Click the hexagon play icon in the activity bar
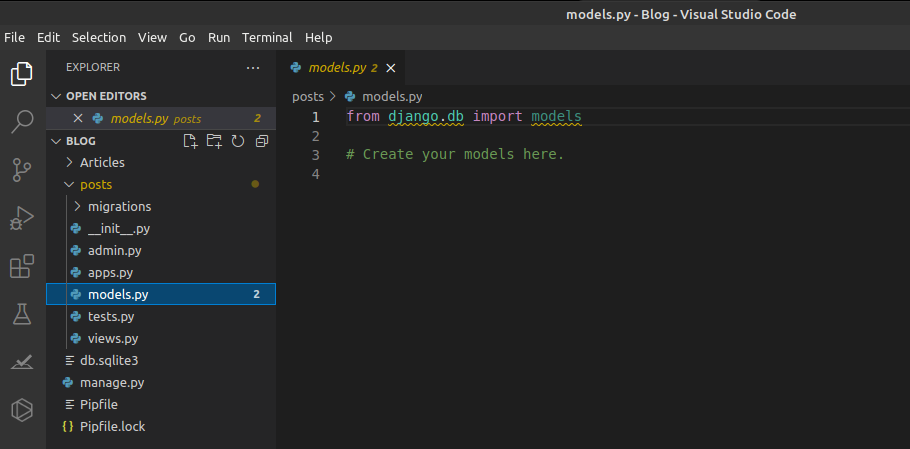 coord(22,410)
